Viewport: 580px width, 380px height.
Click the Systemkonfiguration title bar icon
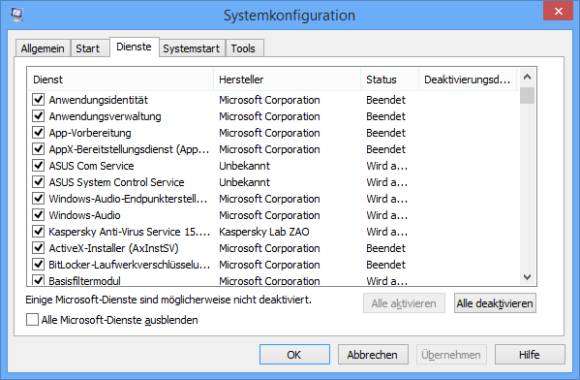[x=17, y=14]
